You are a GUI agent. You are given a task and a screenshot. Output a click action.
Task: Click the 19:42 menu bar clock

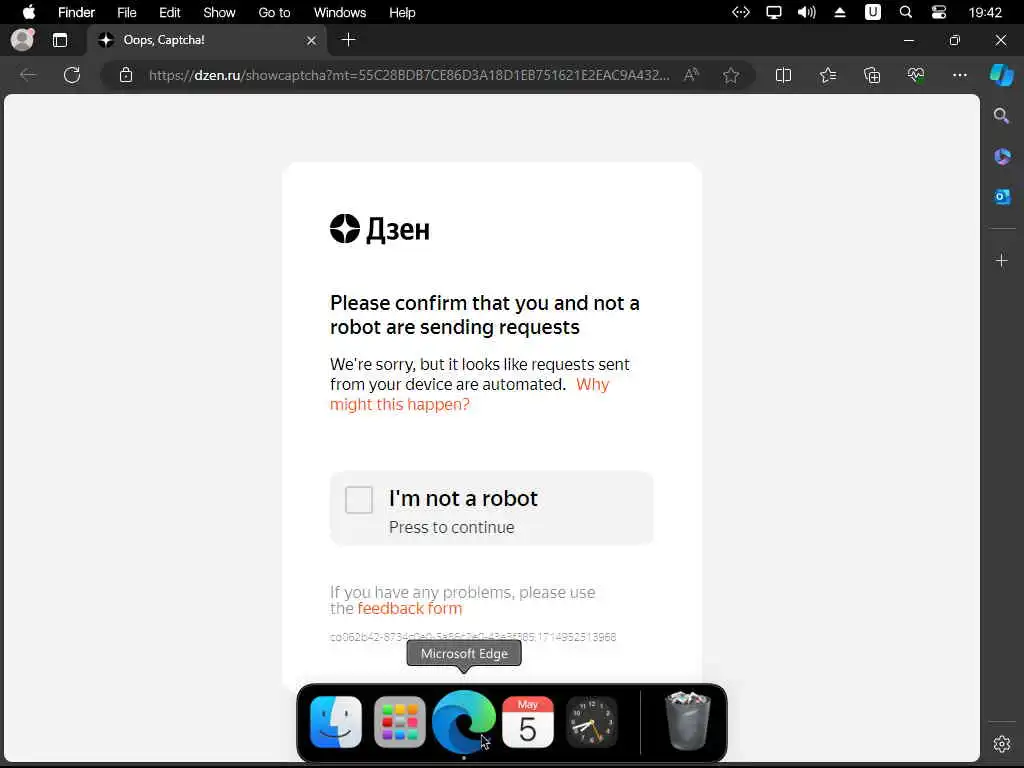(x=985, y=12)
